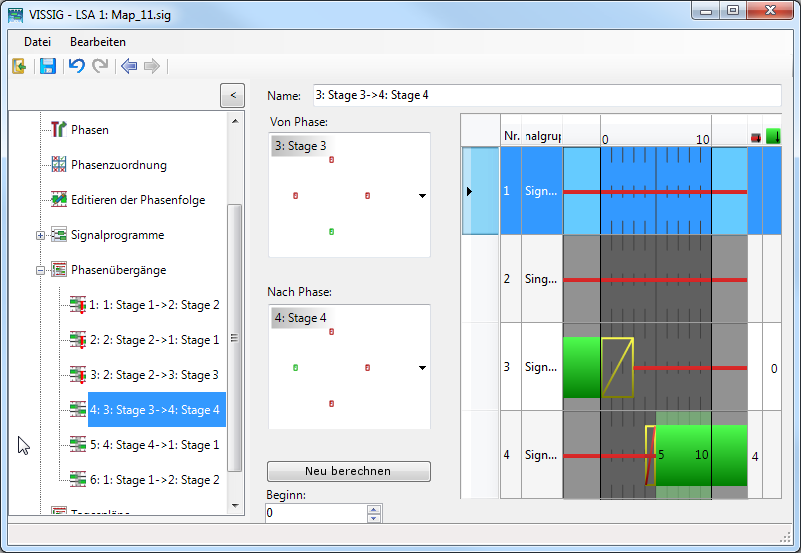Select the Phasen tree icon
This screenshot has height=553, width=801.
59,130
